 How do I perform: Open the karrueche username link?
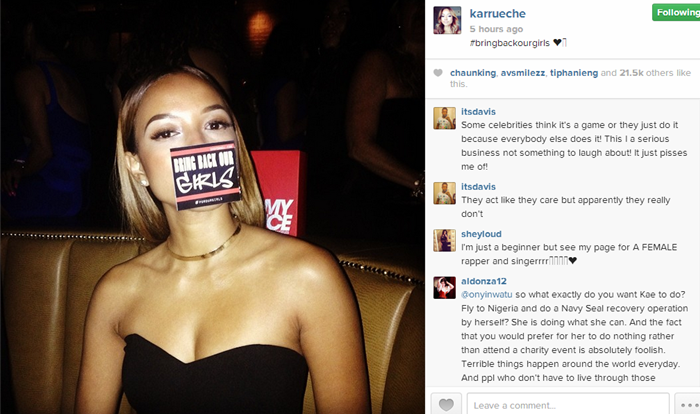pyautogui.click(x=497, y=14)
